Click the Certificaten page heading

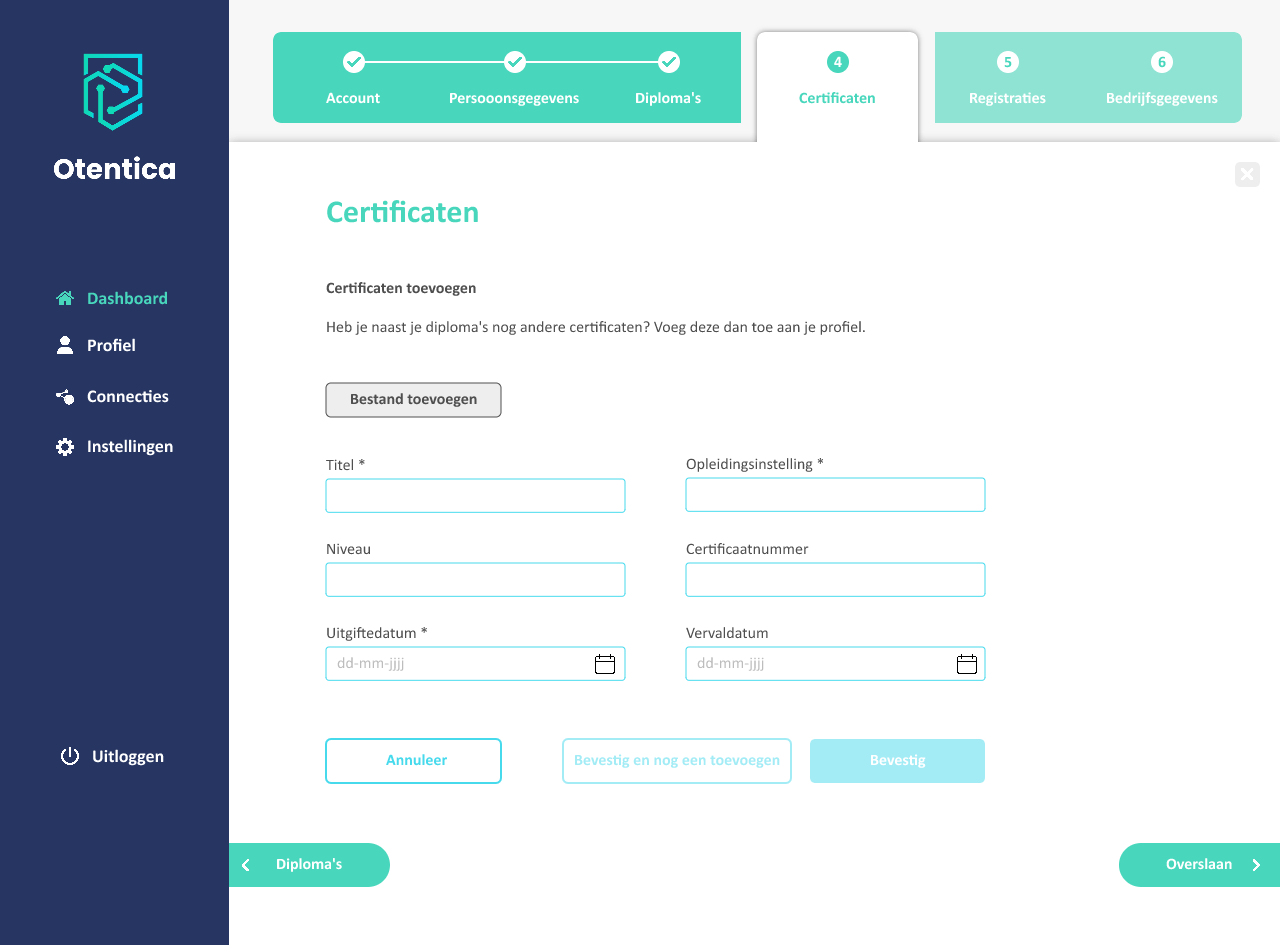tap(402, 212)
